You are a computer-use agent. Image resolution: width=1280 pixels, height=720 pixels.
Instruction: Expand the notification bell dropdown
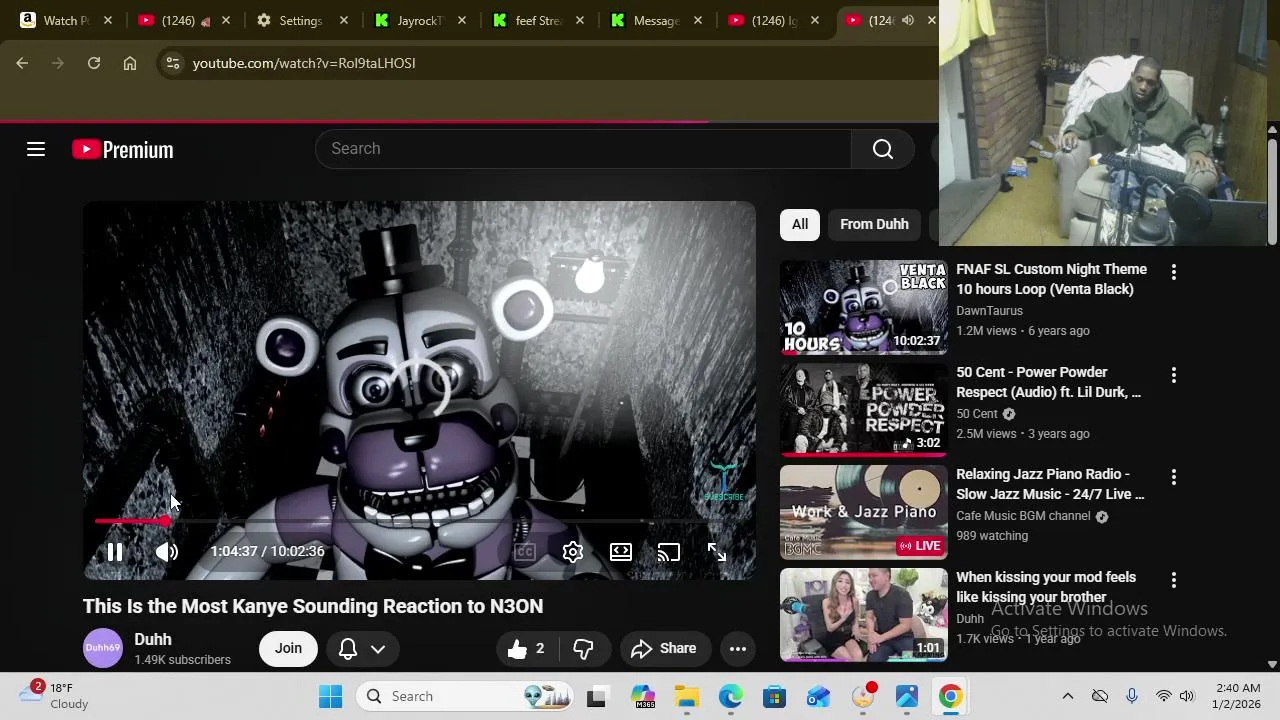tap(363, 649)
